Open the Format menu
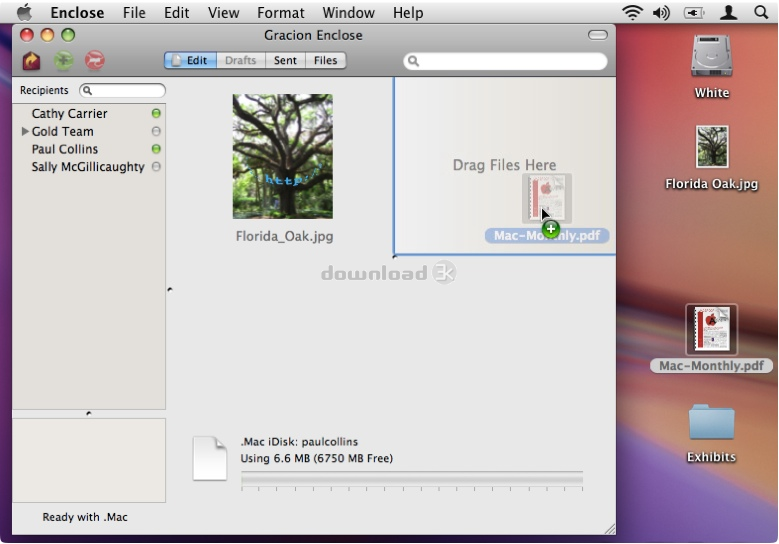Screen dimensions: 779x544 [x=281, y=12]
